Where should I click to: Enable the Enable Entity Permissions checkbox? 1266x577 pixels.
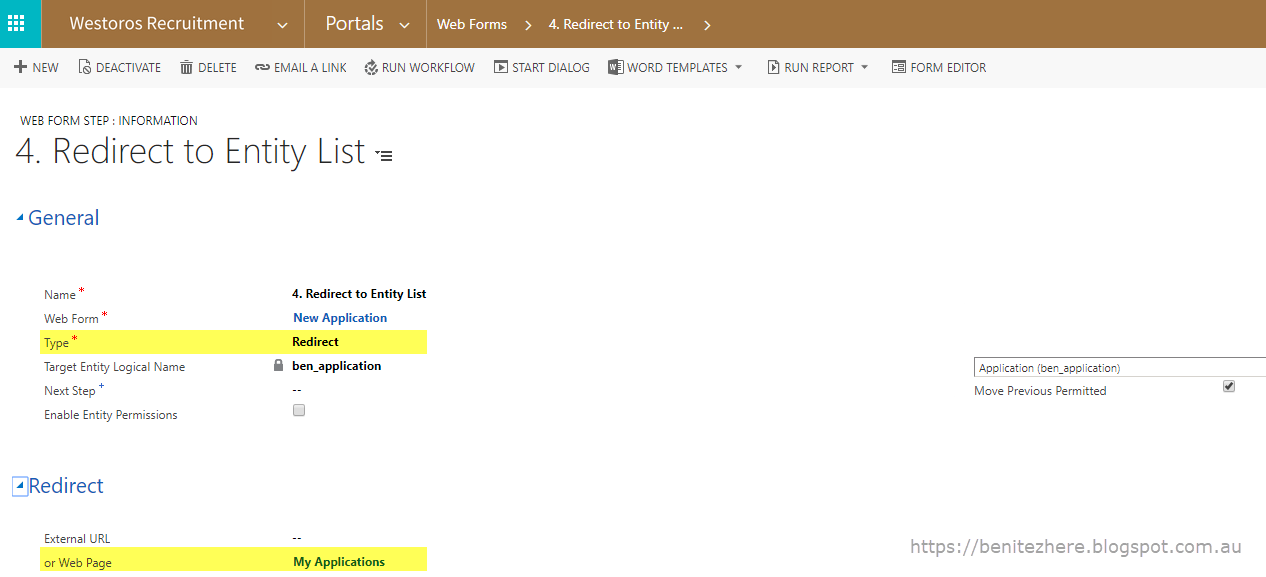[298, 410]
